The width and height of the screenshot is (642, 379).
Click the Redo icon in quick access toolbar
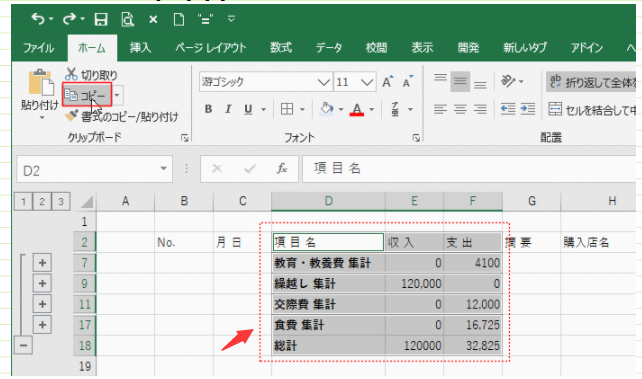point(69,19)
